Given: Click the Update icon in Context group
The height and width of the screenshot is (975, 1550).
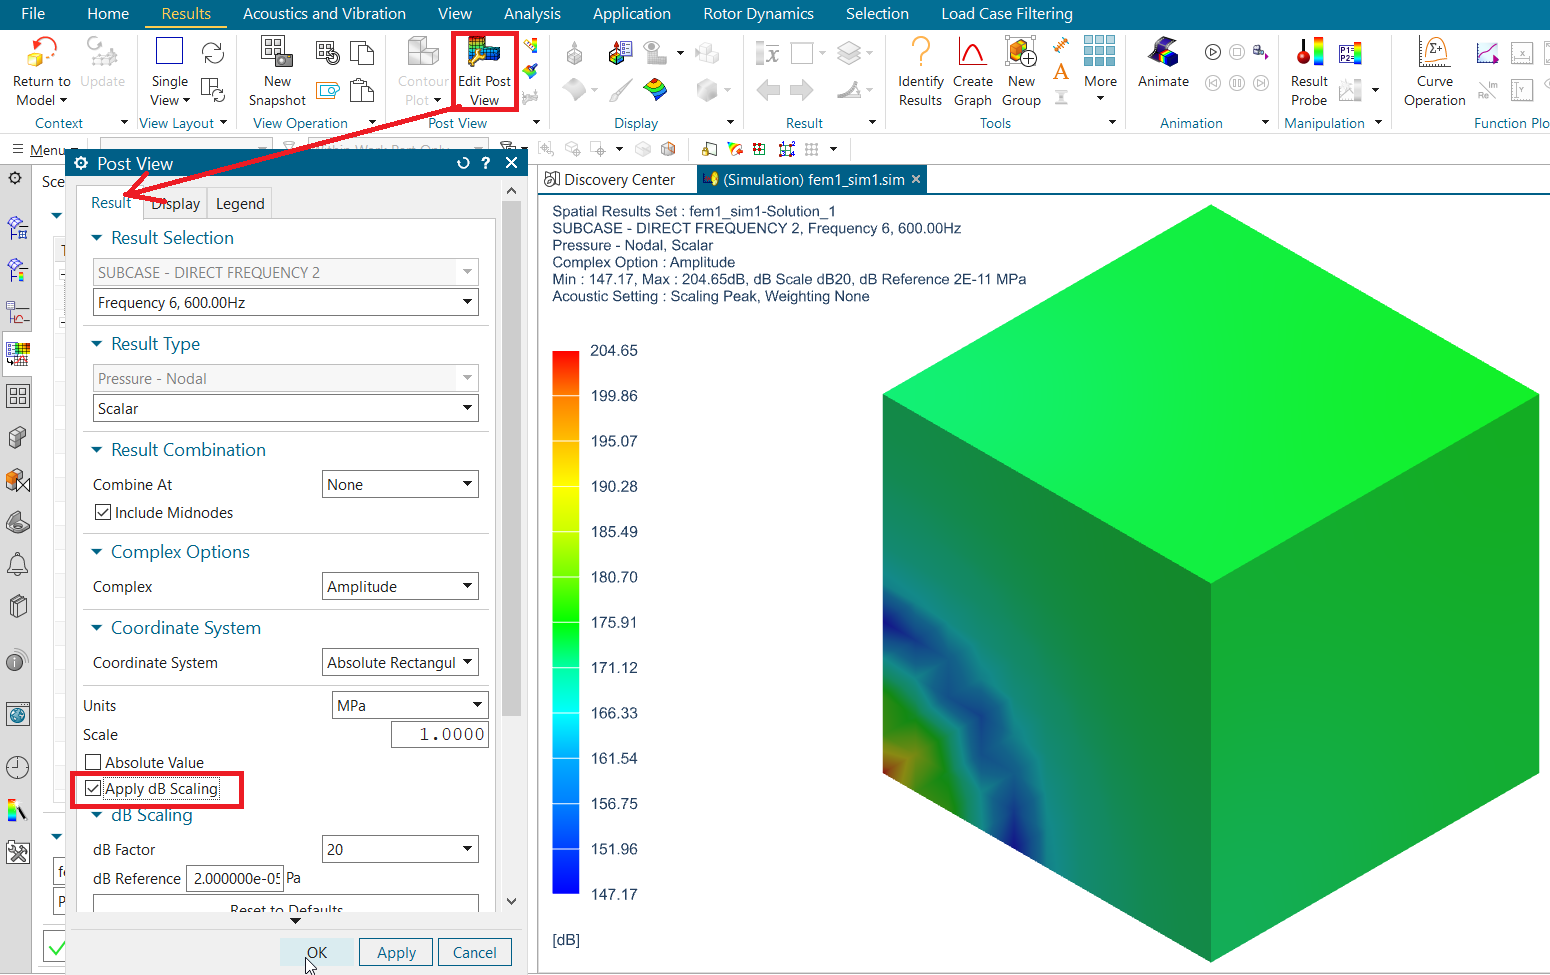Looking at the screenshot, I should click(102, 52).
